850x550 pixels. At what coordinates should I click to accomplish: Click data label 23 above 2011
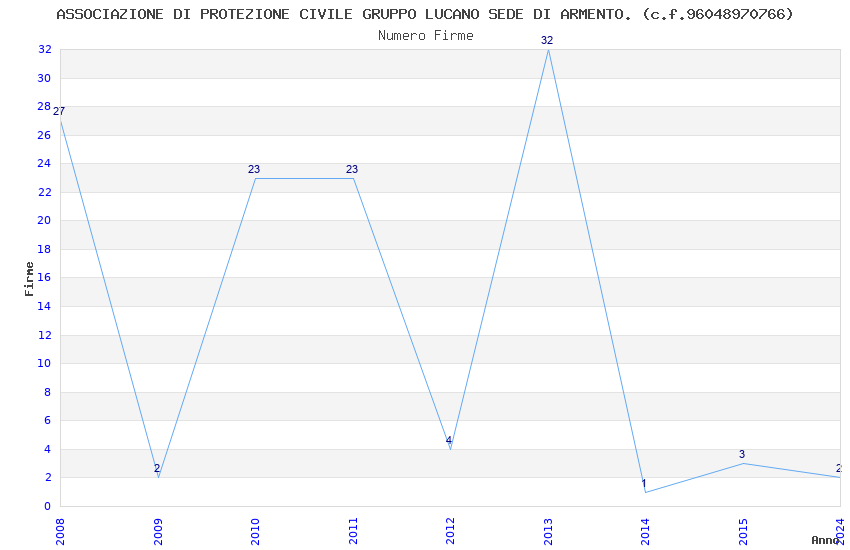tap(352, 169)
